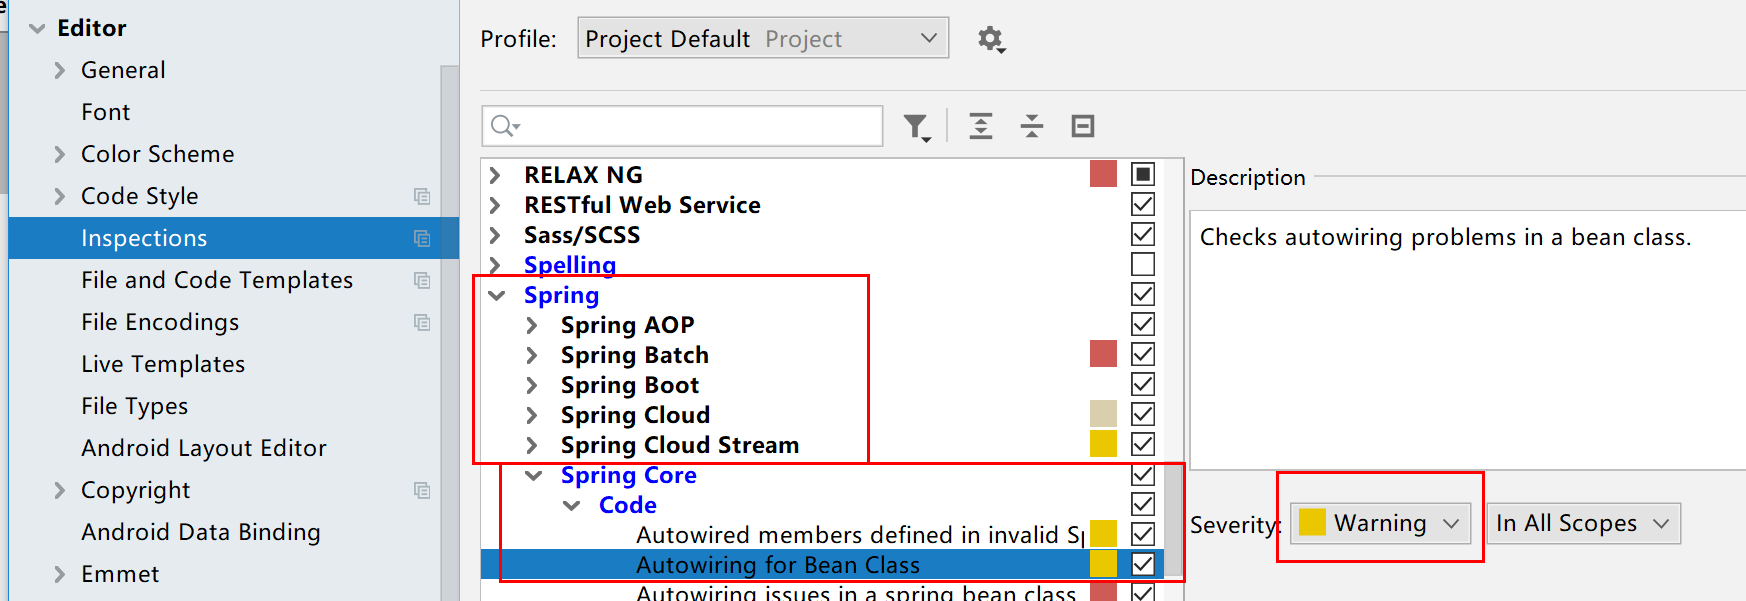This screenshot has height=601, width=1746.
Task: Click the filter inspections funnel icon
Action: click(917, 127)
